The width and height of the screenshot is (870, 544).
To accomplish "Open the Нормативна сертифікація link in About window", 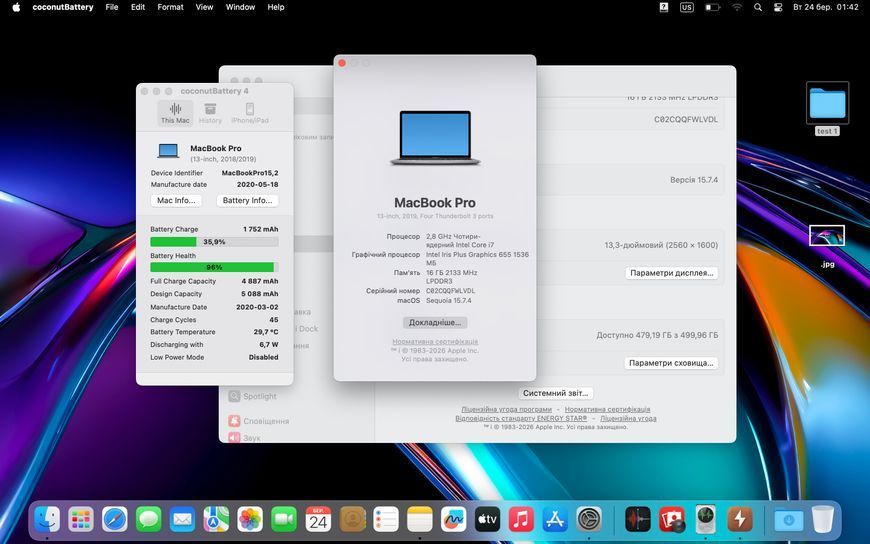I will (435, 342).
